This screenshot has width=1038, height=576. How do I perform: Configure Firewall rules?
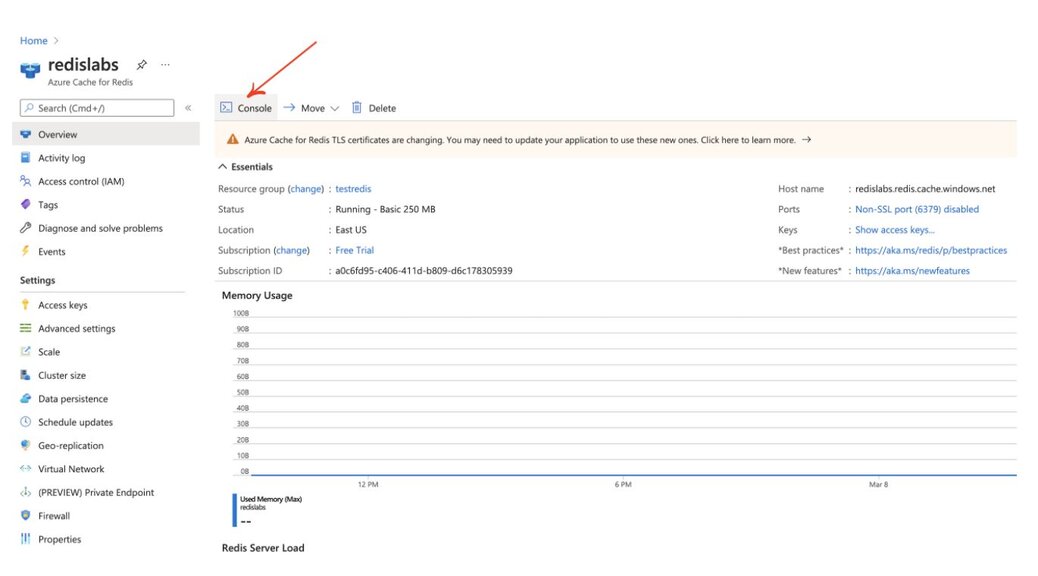click(53, 515)
